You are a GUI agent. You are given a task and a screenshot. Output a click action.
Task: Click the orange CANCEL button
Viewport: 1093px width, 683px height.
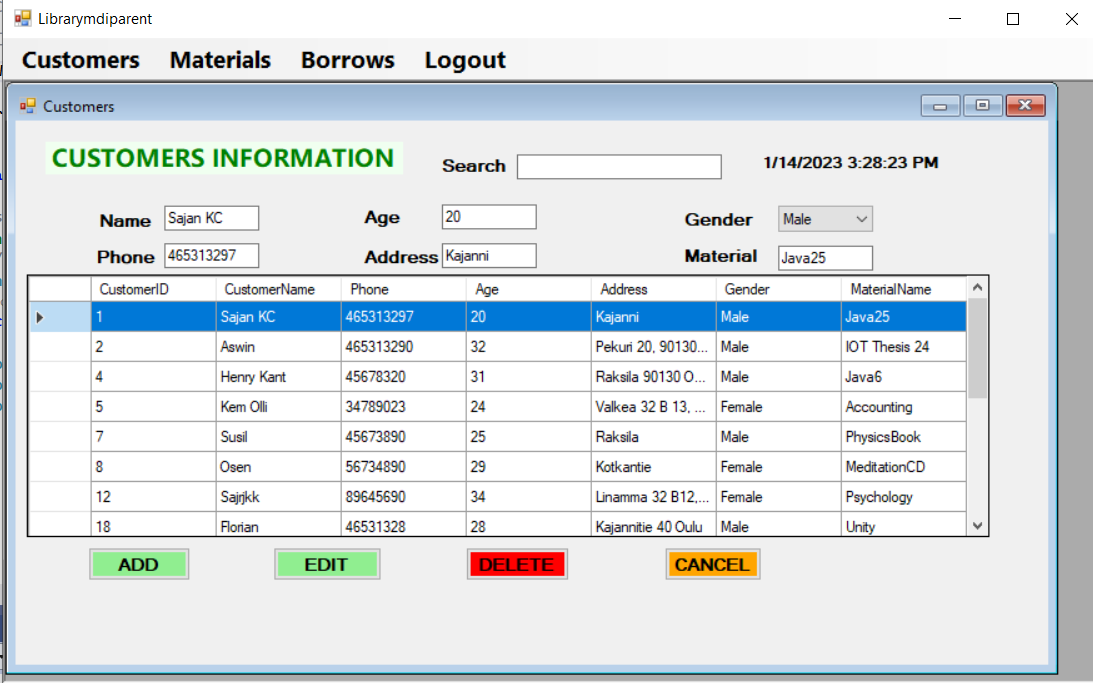[x=712, y=565]
